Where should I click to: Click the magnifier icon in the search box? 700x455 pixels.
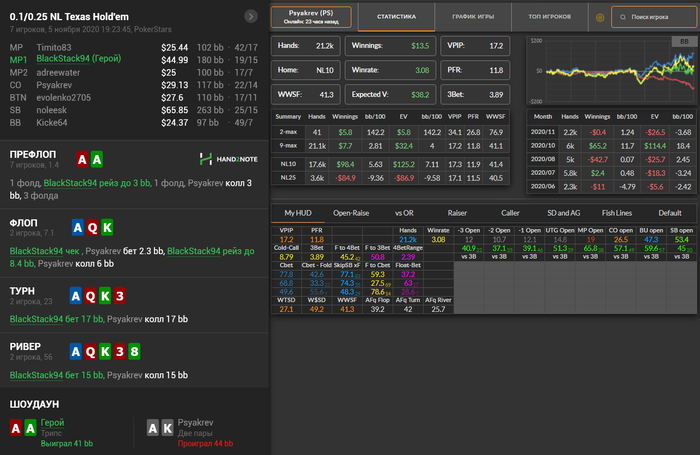[x=622, y=17]
